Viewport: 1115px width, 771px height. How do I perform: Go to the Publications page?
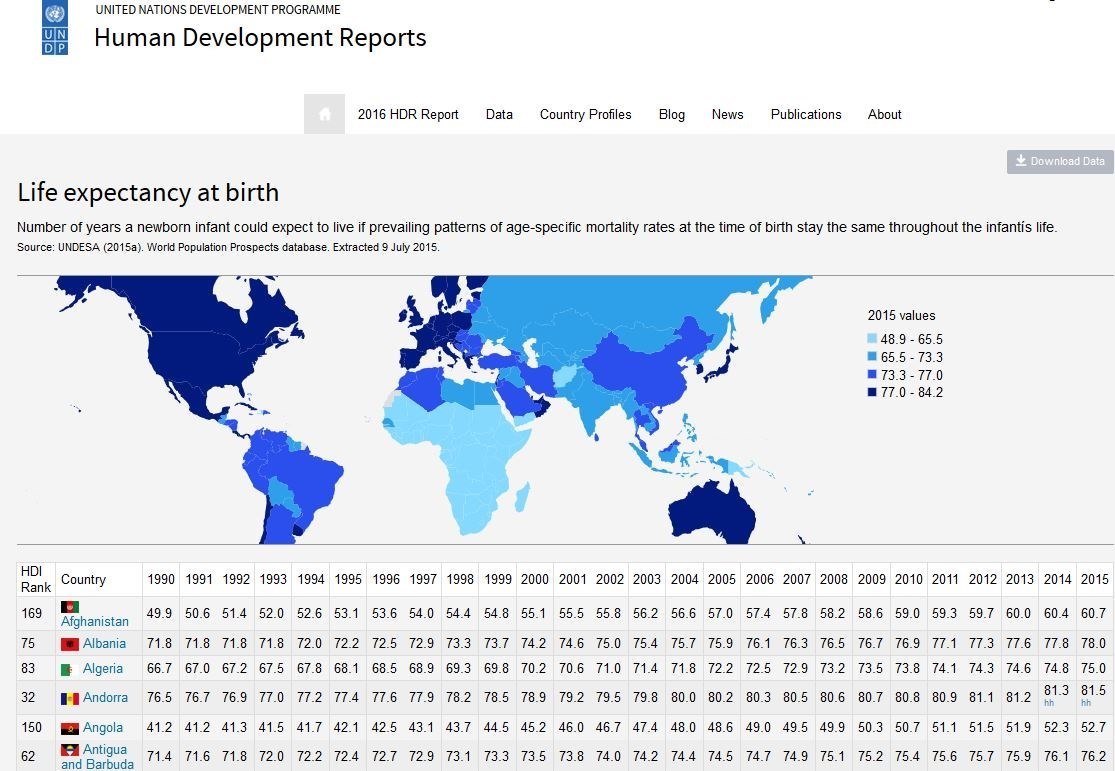click(805, 114)
